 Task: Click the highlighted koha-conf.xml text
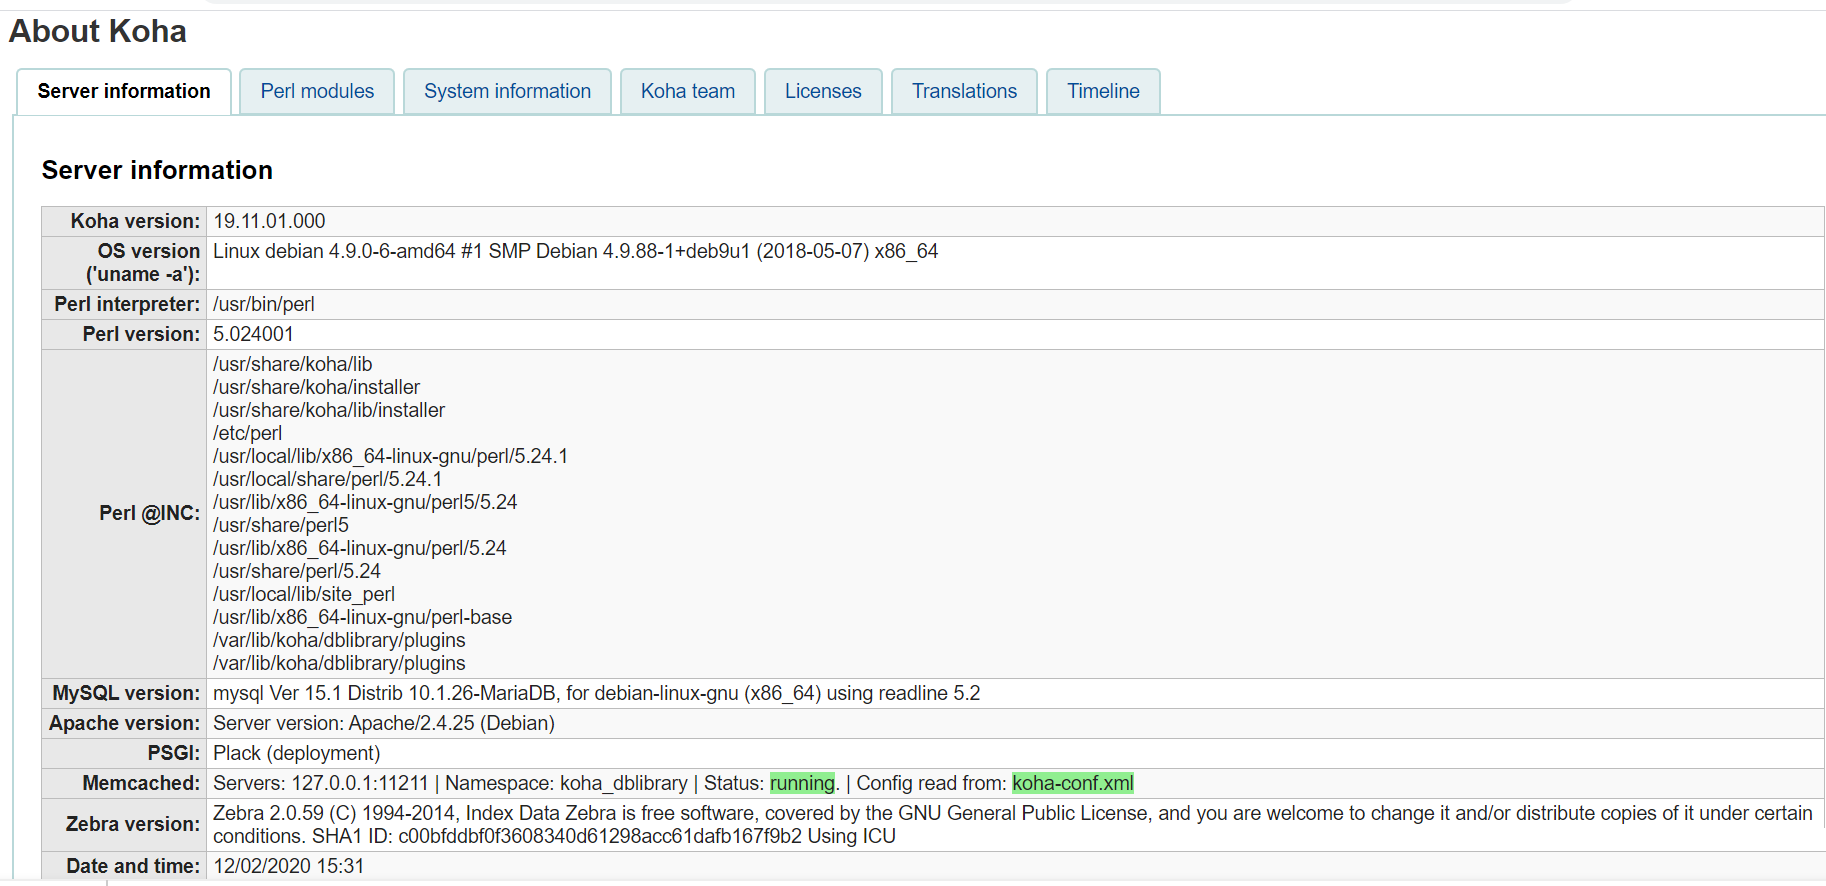1072,783
